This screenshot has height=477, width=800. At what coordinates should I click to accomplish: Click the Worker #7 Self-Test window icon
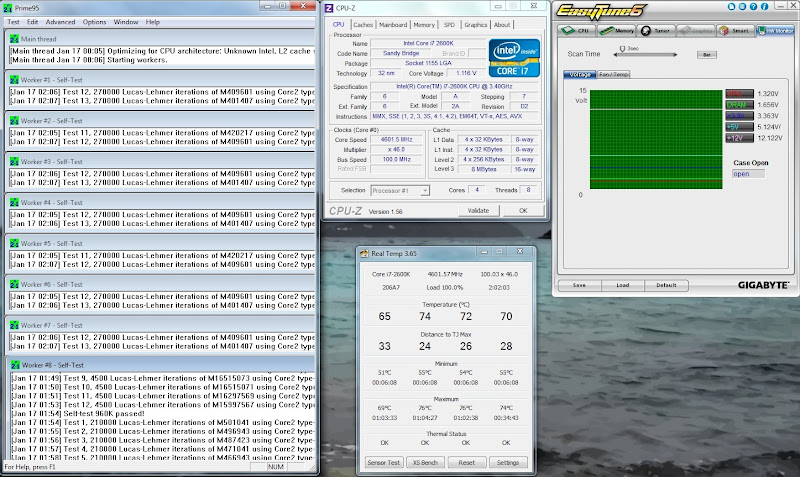[x=14, y=325]
